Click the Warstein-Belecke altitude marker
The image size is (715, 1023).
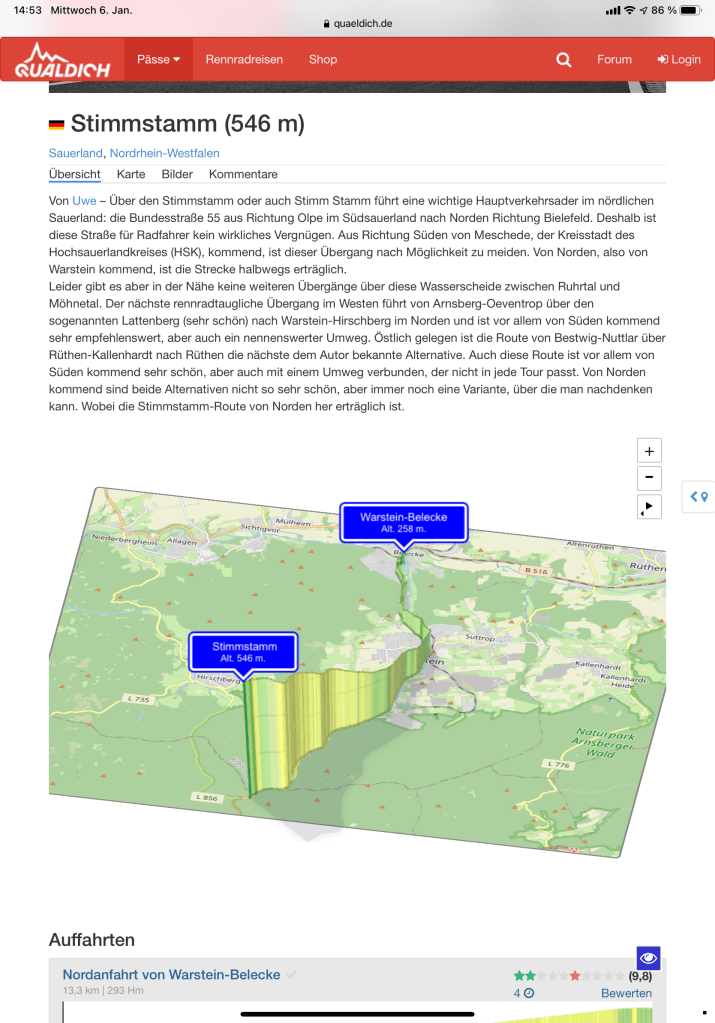[403, 522]
